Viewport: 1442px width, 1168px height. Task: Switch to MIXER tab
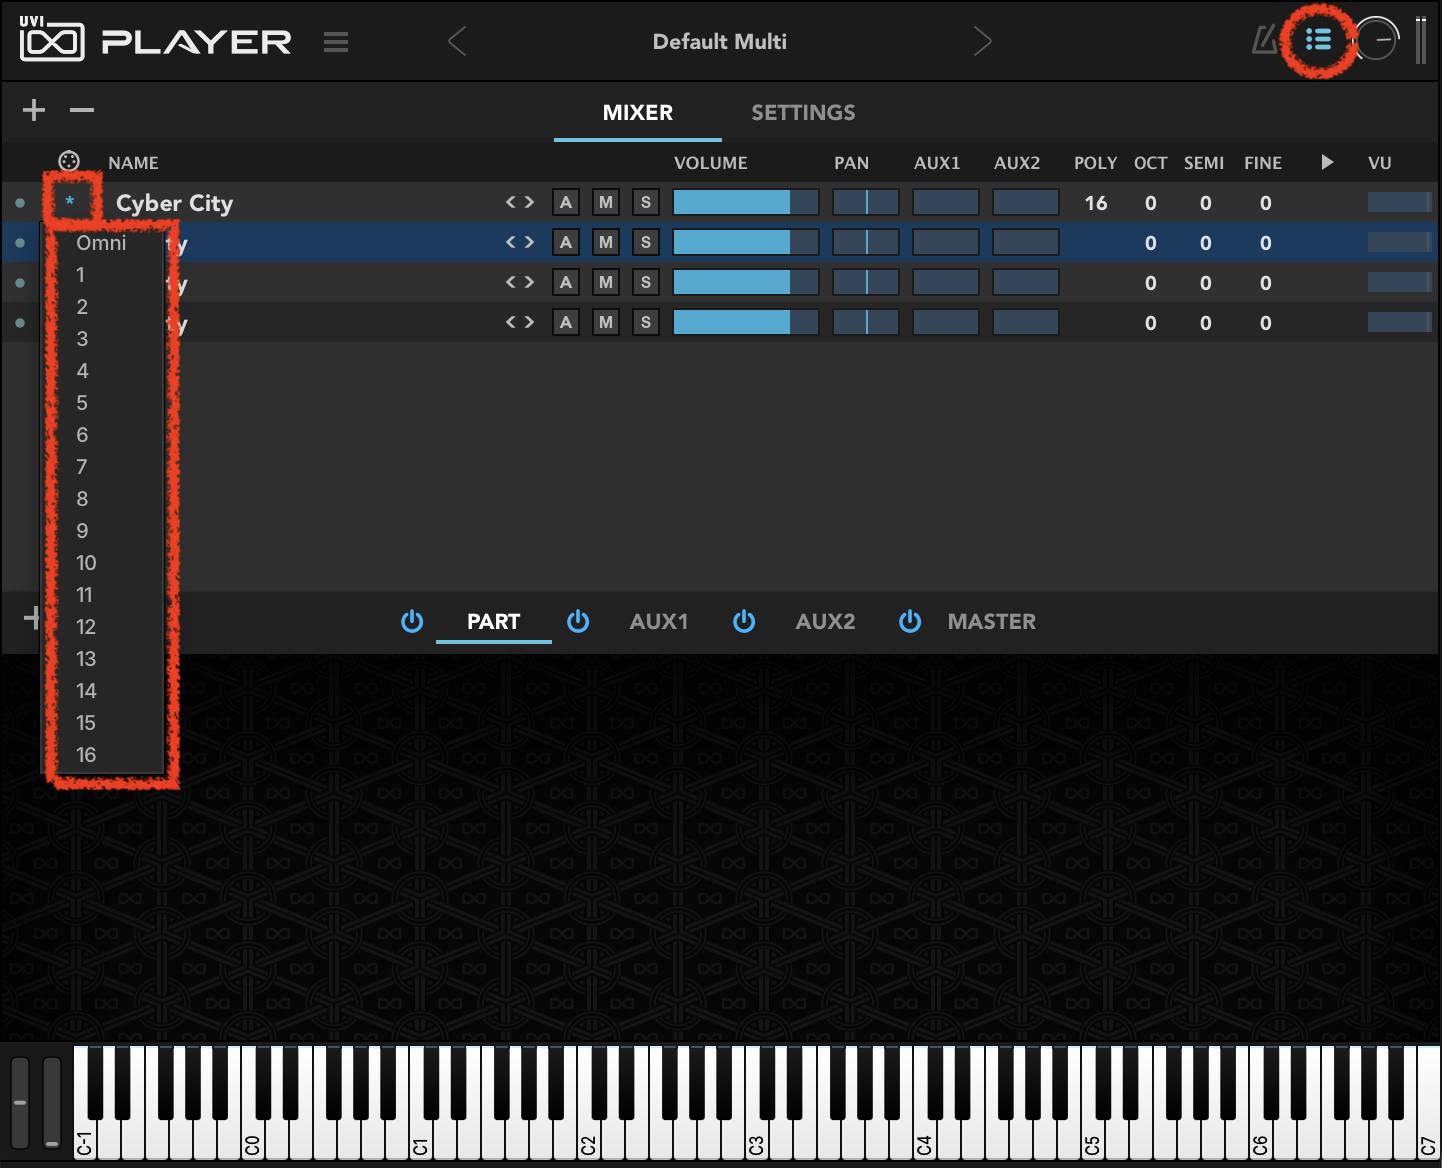[x=638, y=112]
